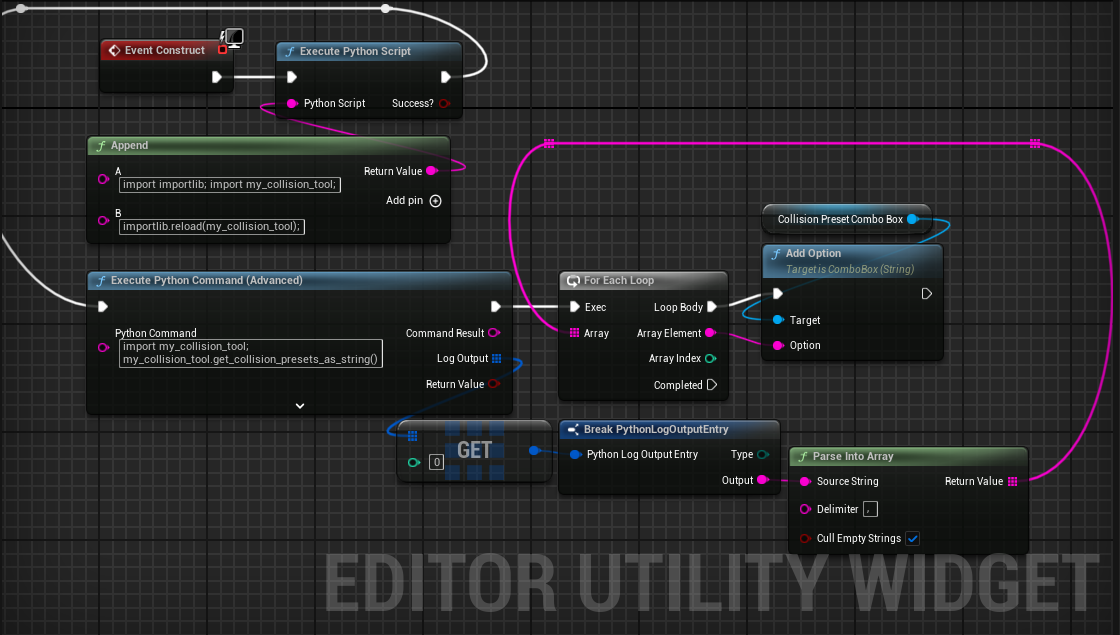Click the Append node A input pin

click(104, 179)
